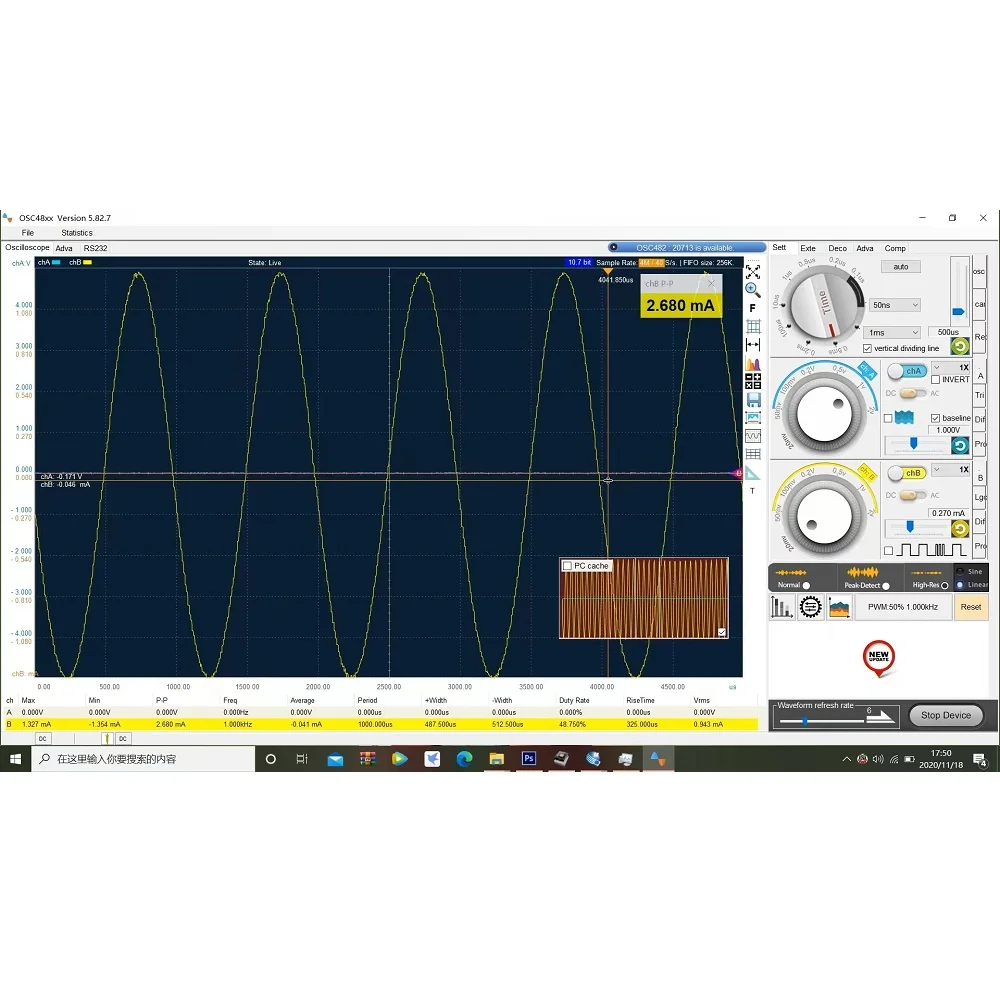
Task: Open the chB 1X probe dropdown
Action: click(x=951, y=469)
